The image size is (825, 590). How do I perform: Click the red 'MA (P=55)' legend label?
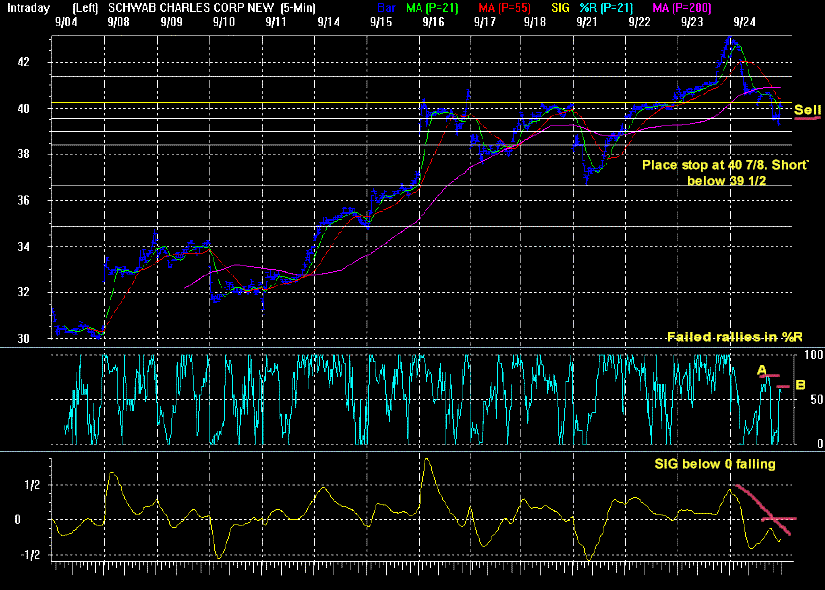[504, 8]
